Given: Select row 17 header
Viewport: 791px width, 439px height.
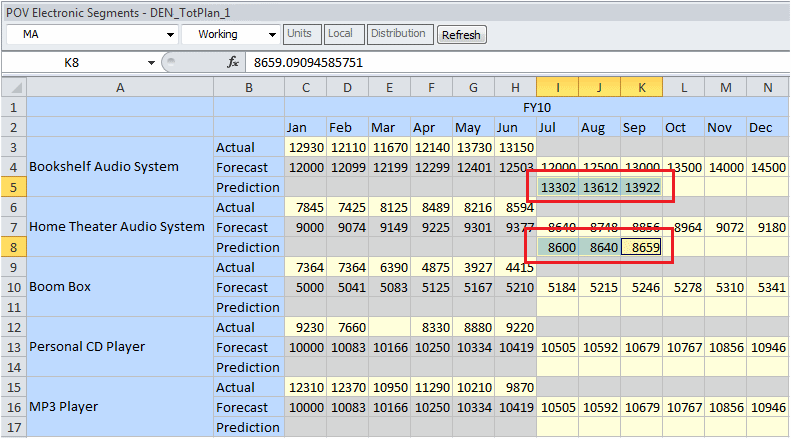Looking at the screenshot, I should pos(14,427).
